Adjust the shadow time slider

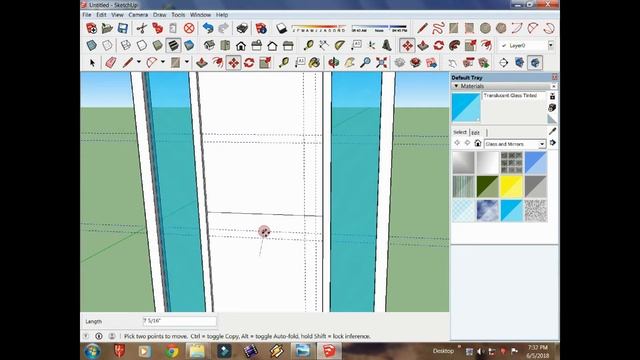379,28
